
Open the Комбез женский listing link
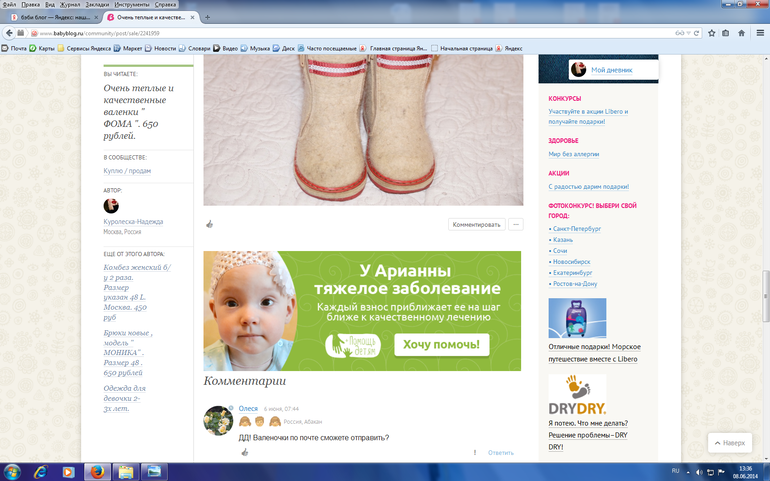[x=137, y=292]
